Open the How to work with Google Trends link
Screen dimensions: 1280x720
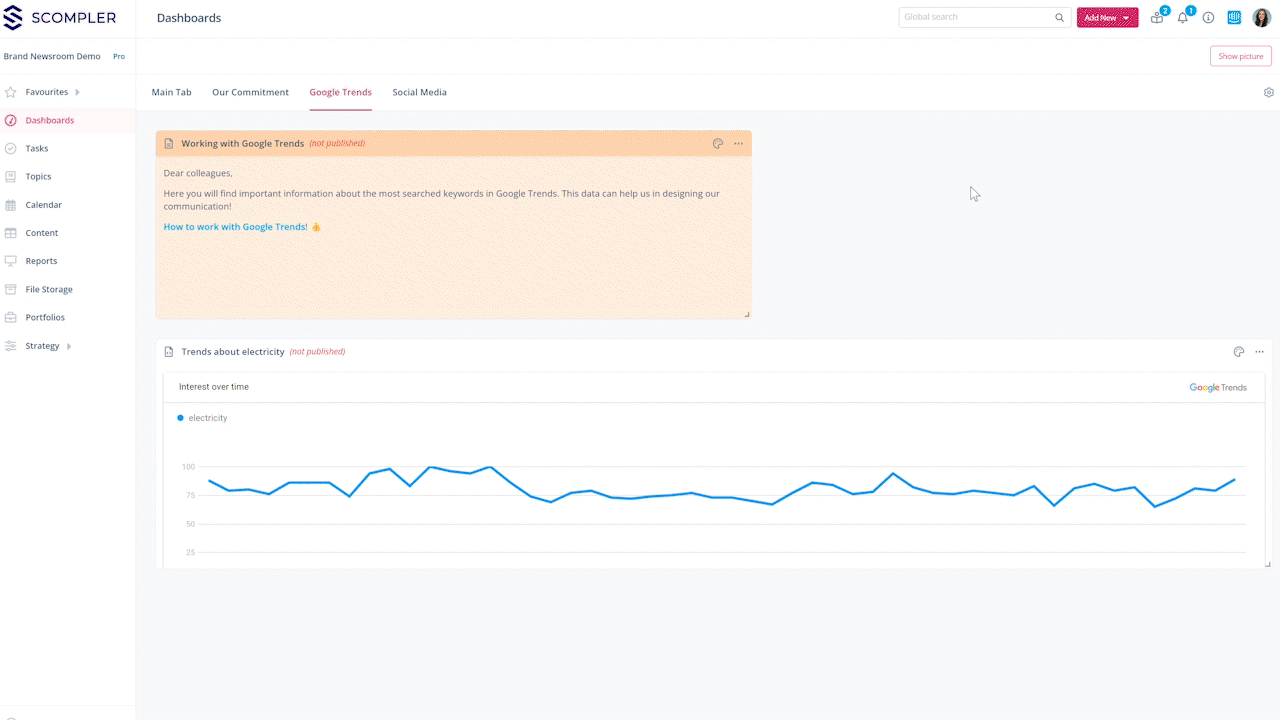coord(235,226)
